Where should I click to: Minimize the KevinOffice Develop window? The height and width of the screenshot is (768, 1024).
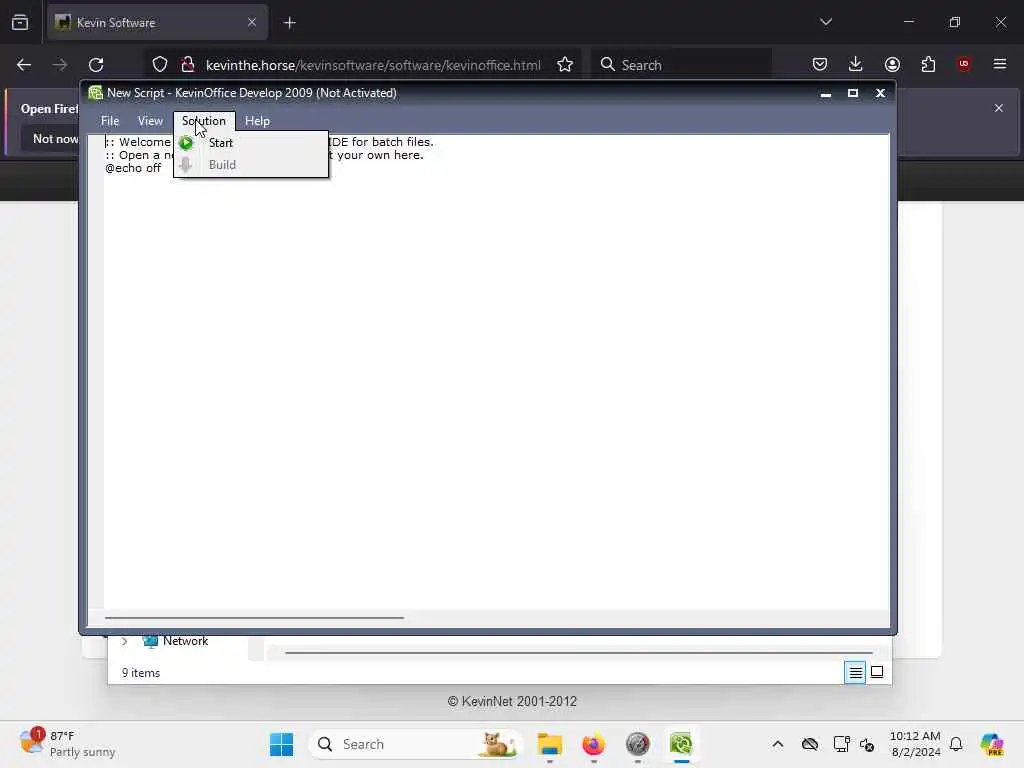click(x=825, y=93)
